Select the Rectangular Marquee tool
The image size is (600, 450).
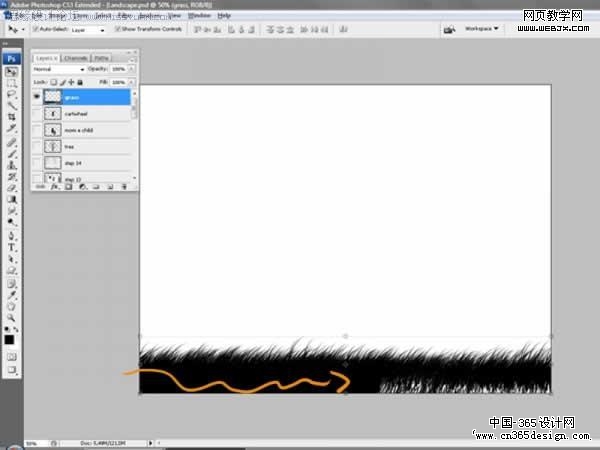pos(11,83)
